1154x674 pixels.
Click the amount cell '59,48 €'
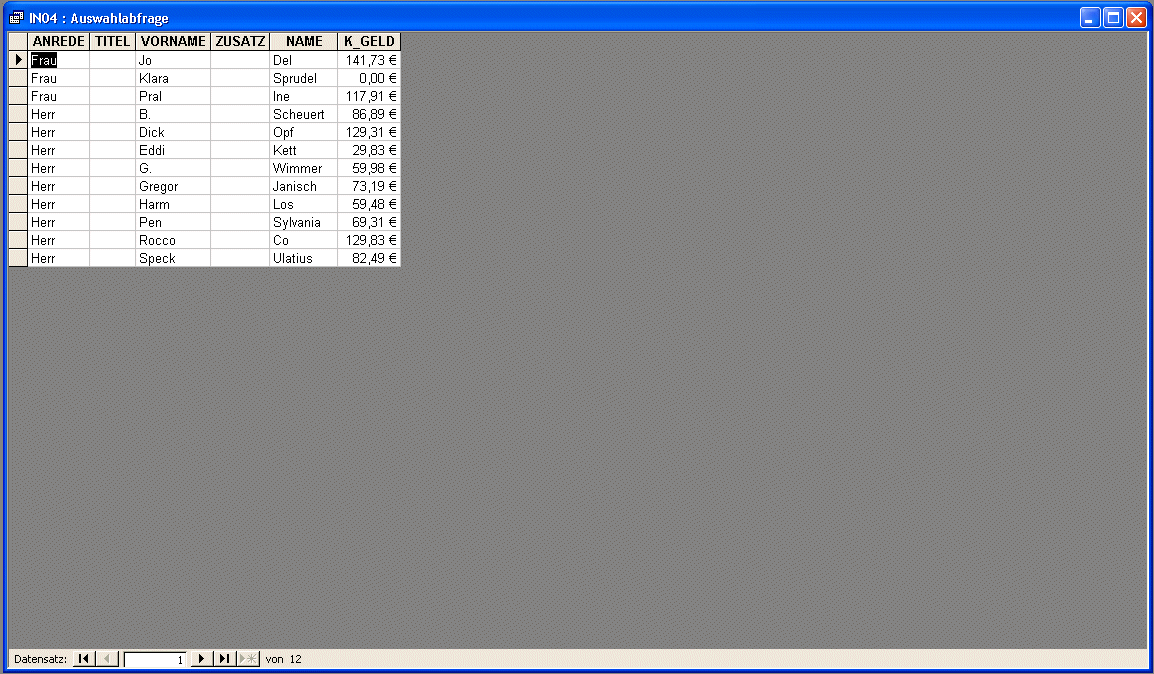pos(369,205)
